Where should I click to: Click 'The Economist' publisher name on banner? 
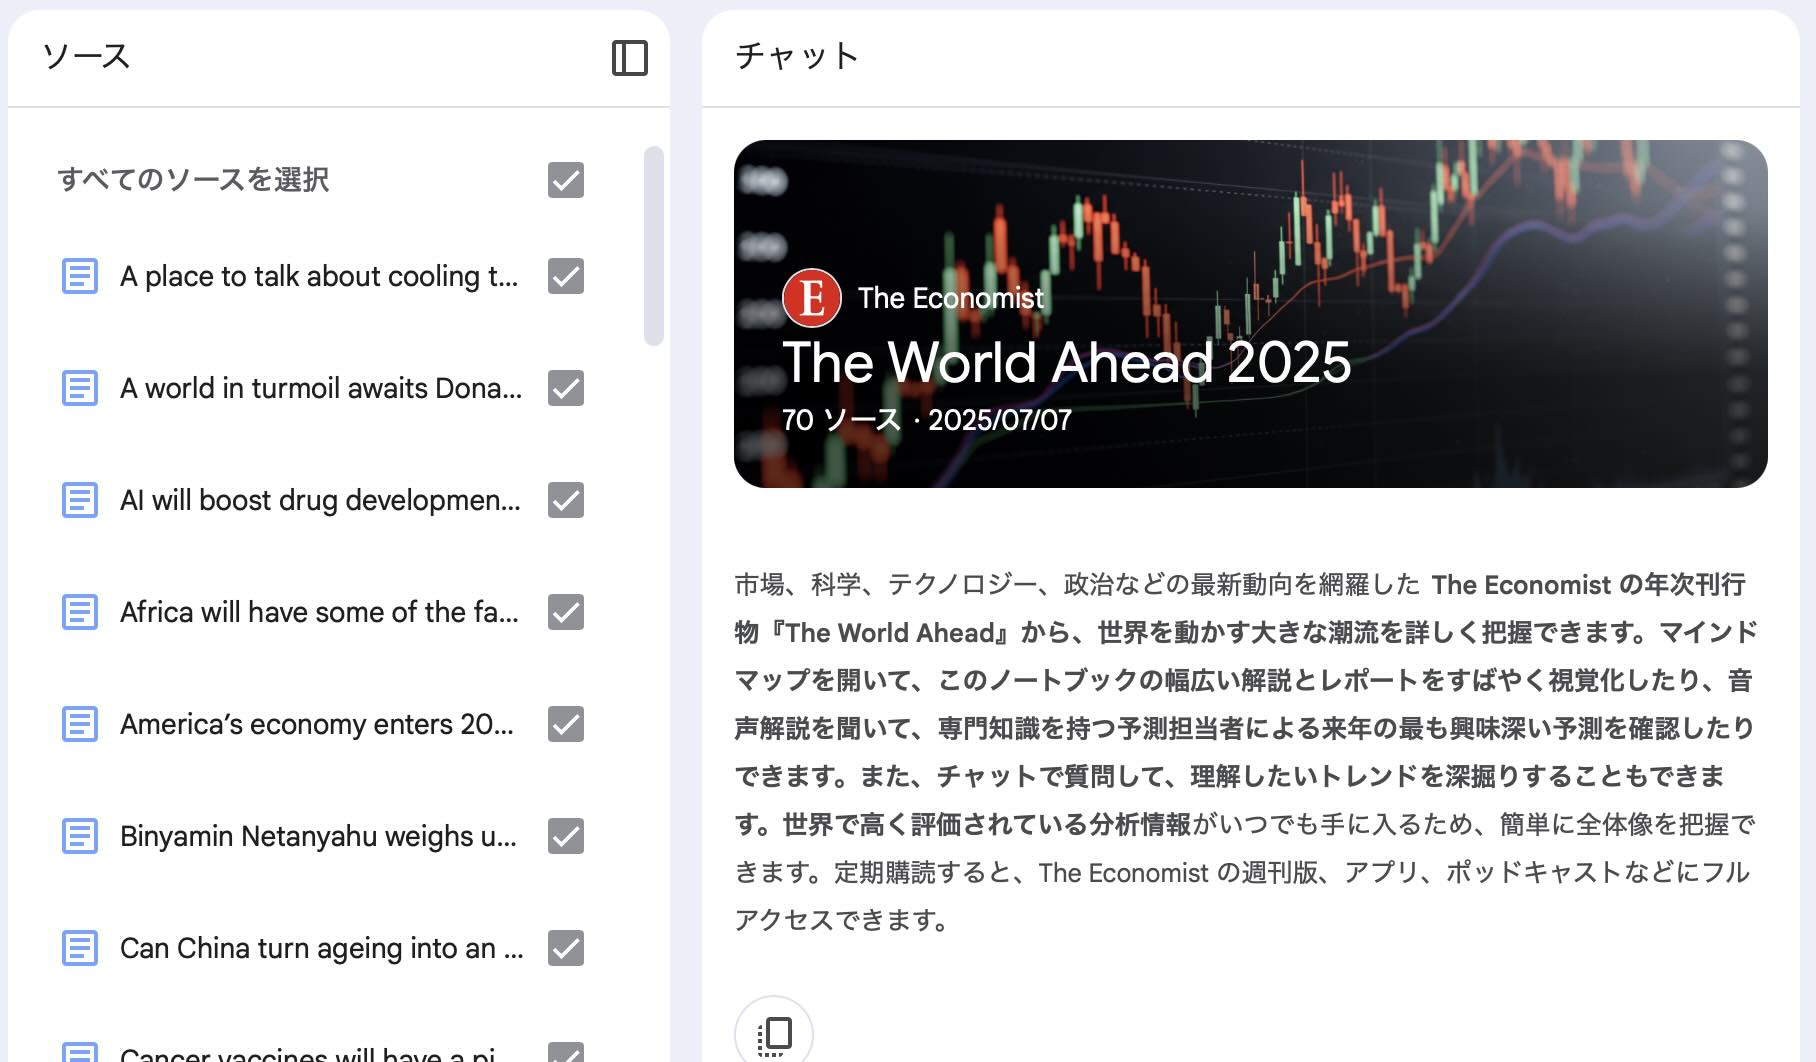[x=950, y=298]
